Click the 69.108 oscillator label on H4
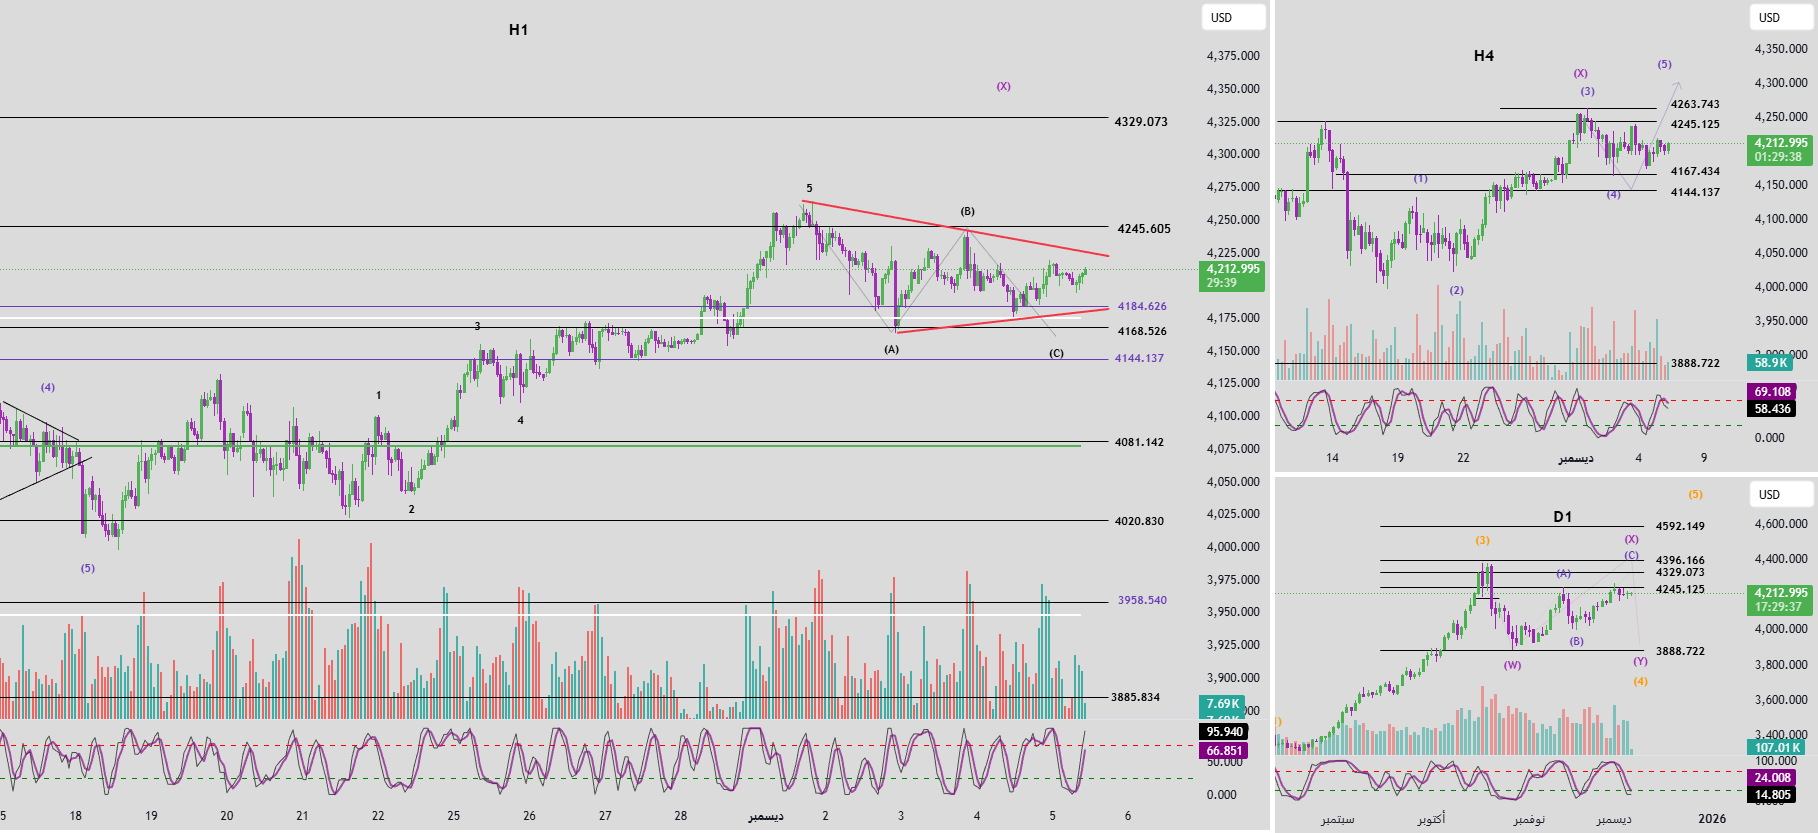 point(1772,392)
